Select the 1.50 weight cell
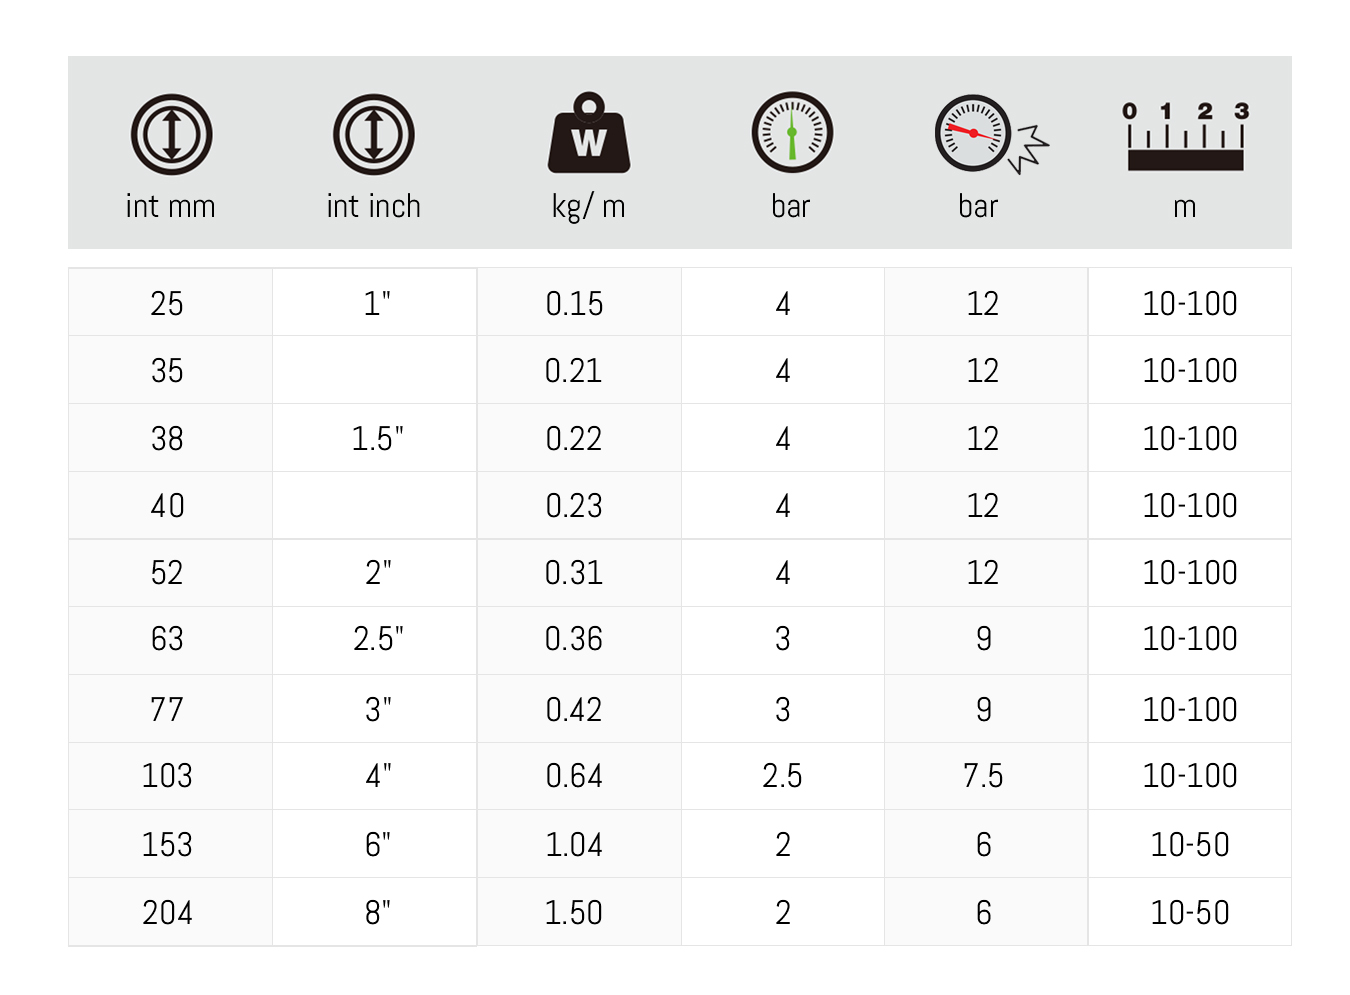Viewport: 1350px width, 995px height. pos(574,913)
